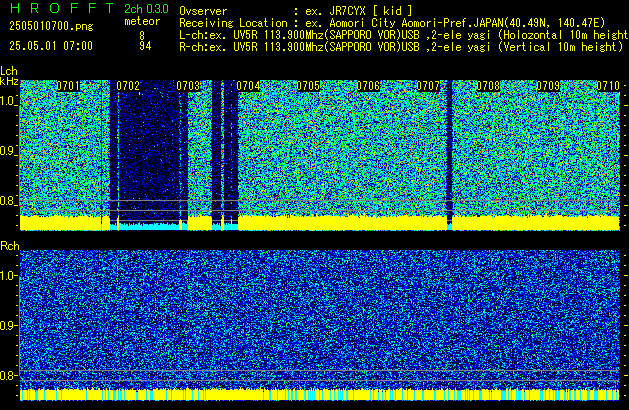
Task: Click the meteor count value '8'
Action: pyautogui.click(x=142, y=36)
